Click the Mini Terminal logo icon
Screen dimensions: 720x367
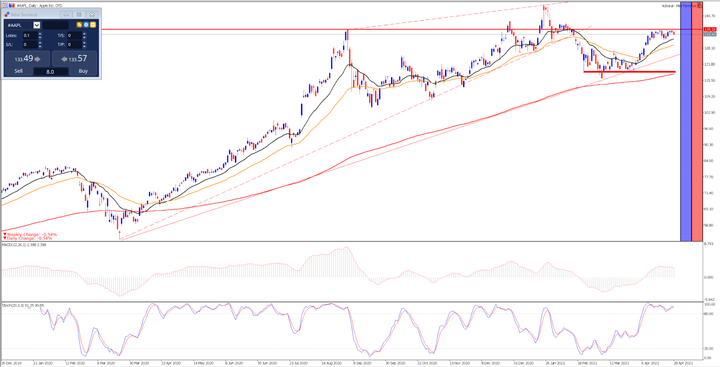tap(7, 14)
